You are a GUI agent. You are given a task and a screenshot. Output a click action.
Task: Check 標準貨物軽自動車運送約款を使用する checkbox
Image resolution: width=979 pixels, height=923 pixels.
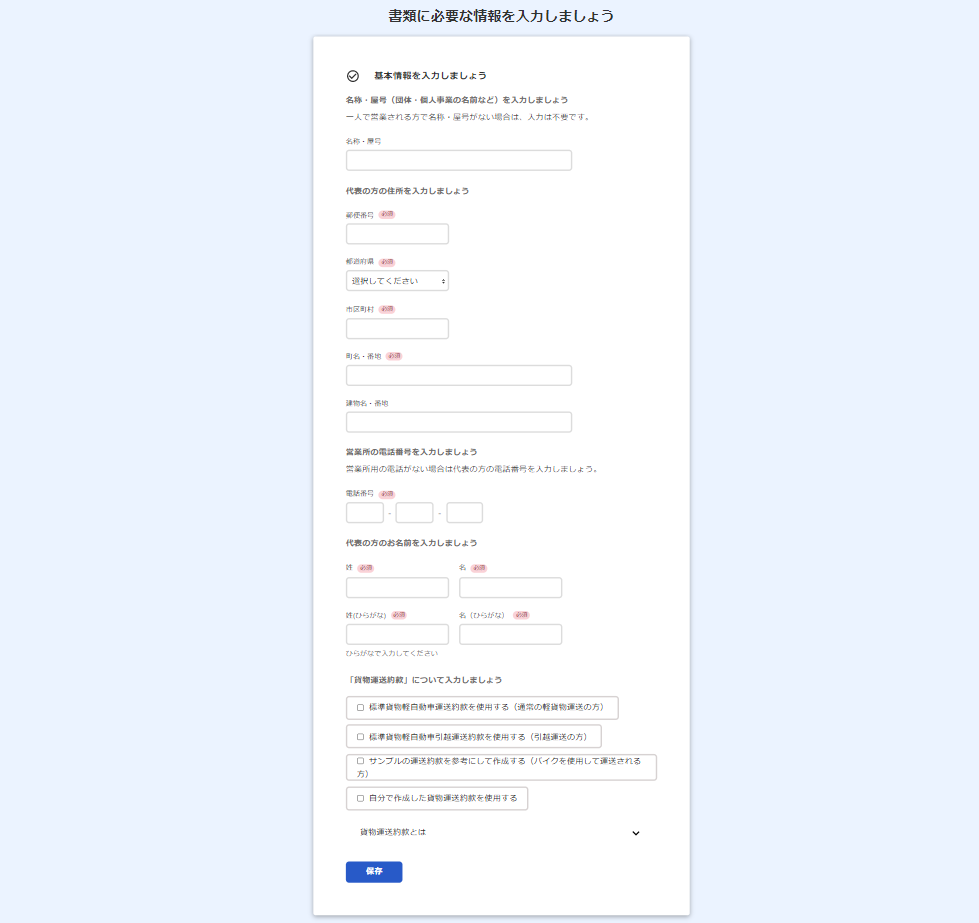[x=360, y=708]
